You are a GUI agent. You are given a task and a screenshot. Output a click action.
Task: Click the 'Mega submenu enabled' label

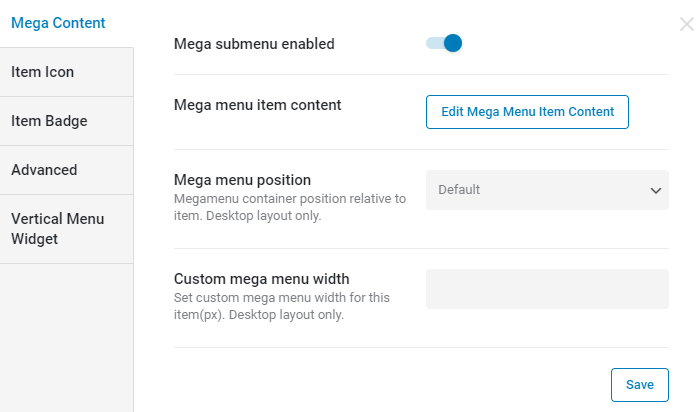pyautogui.click(x=254, y=44)
